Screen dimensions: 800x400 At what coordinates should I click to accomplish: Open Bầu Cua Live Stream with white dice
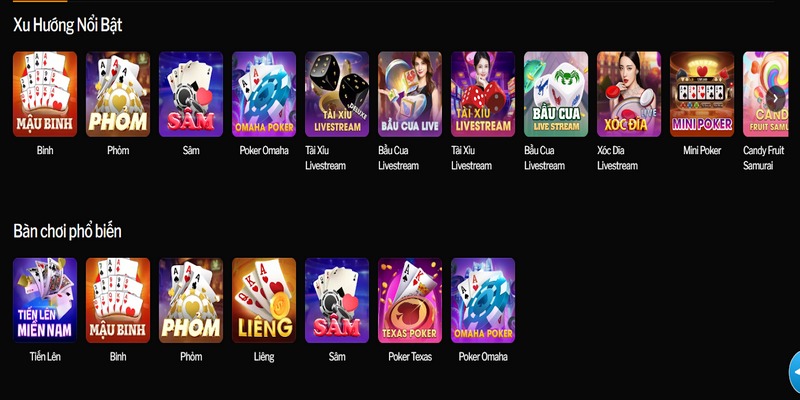(556, 94)
